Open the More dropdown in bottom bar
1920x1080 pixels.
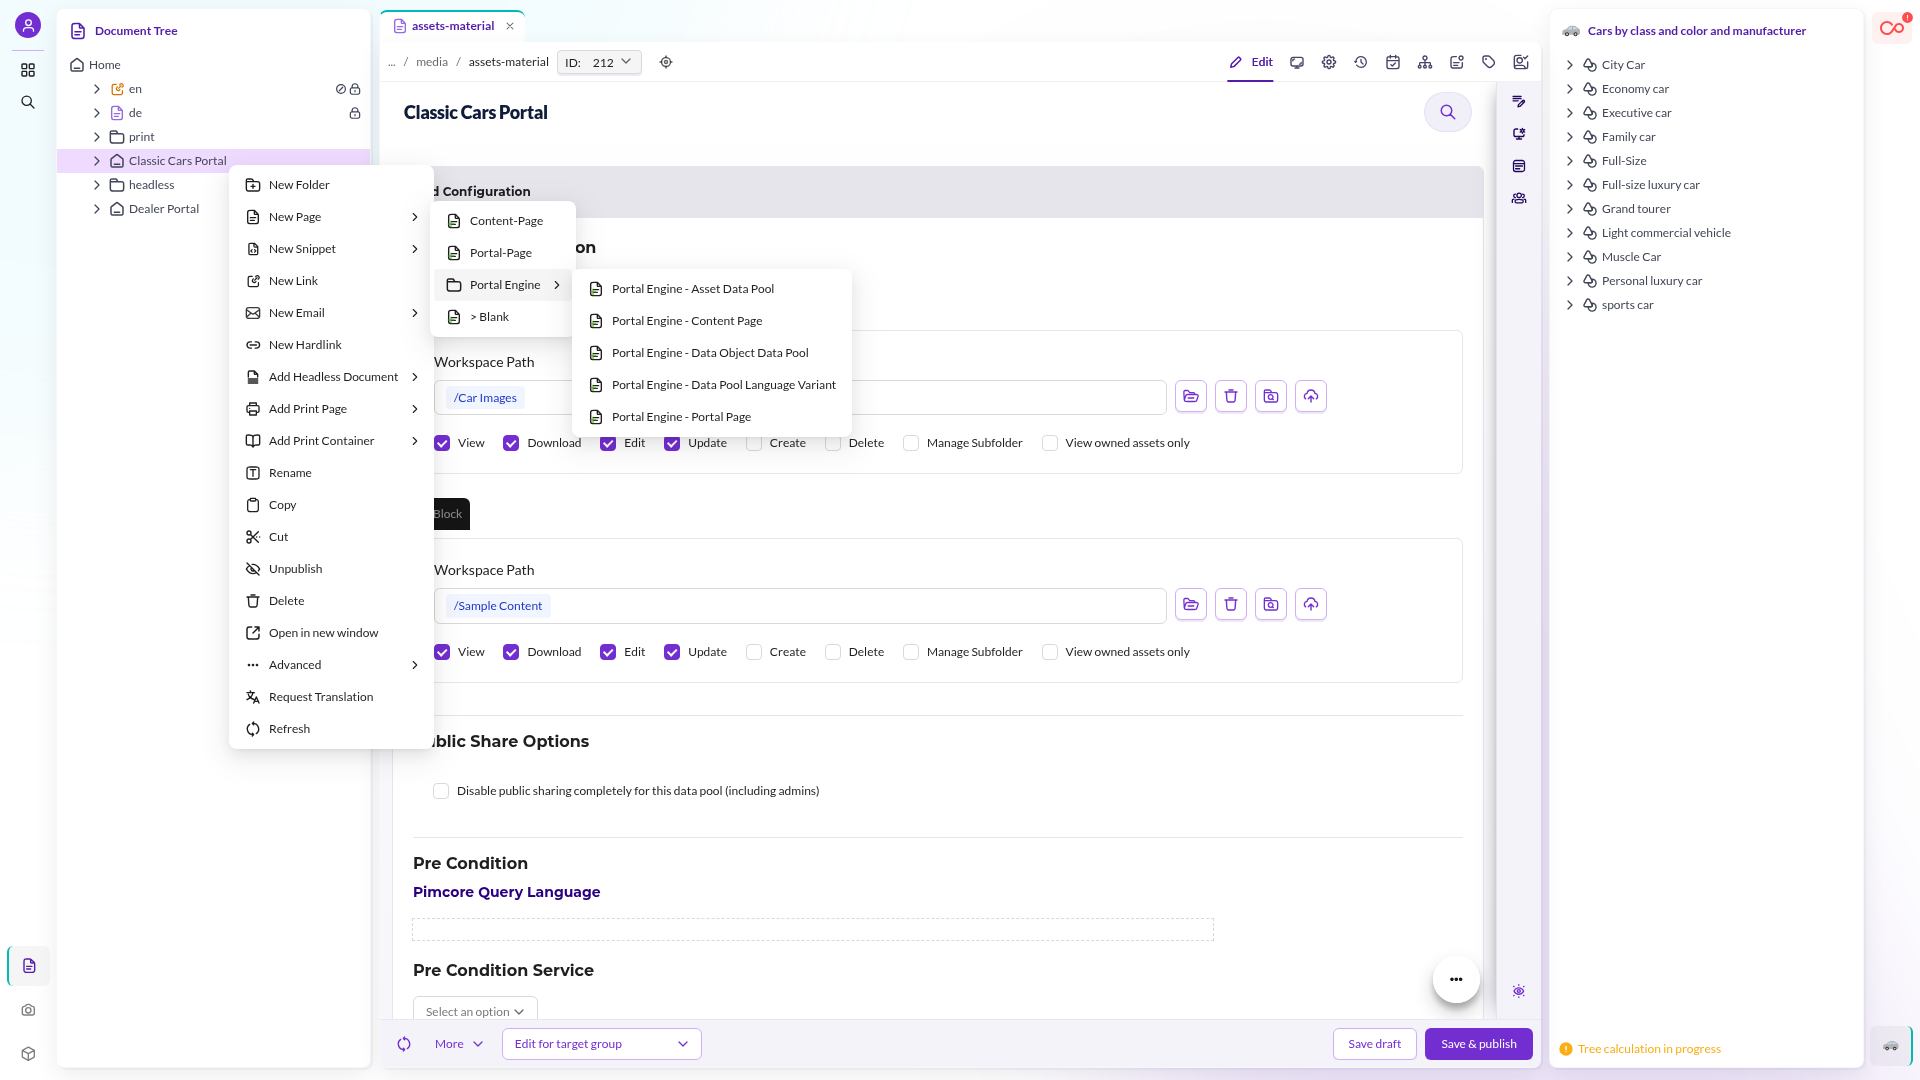click(x=459, y=1044)
